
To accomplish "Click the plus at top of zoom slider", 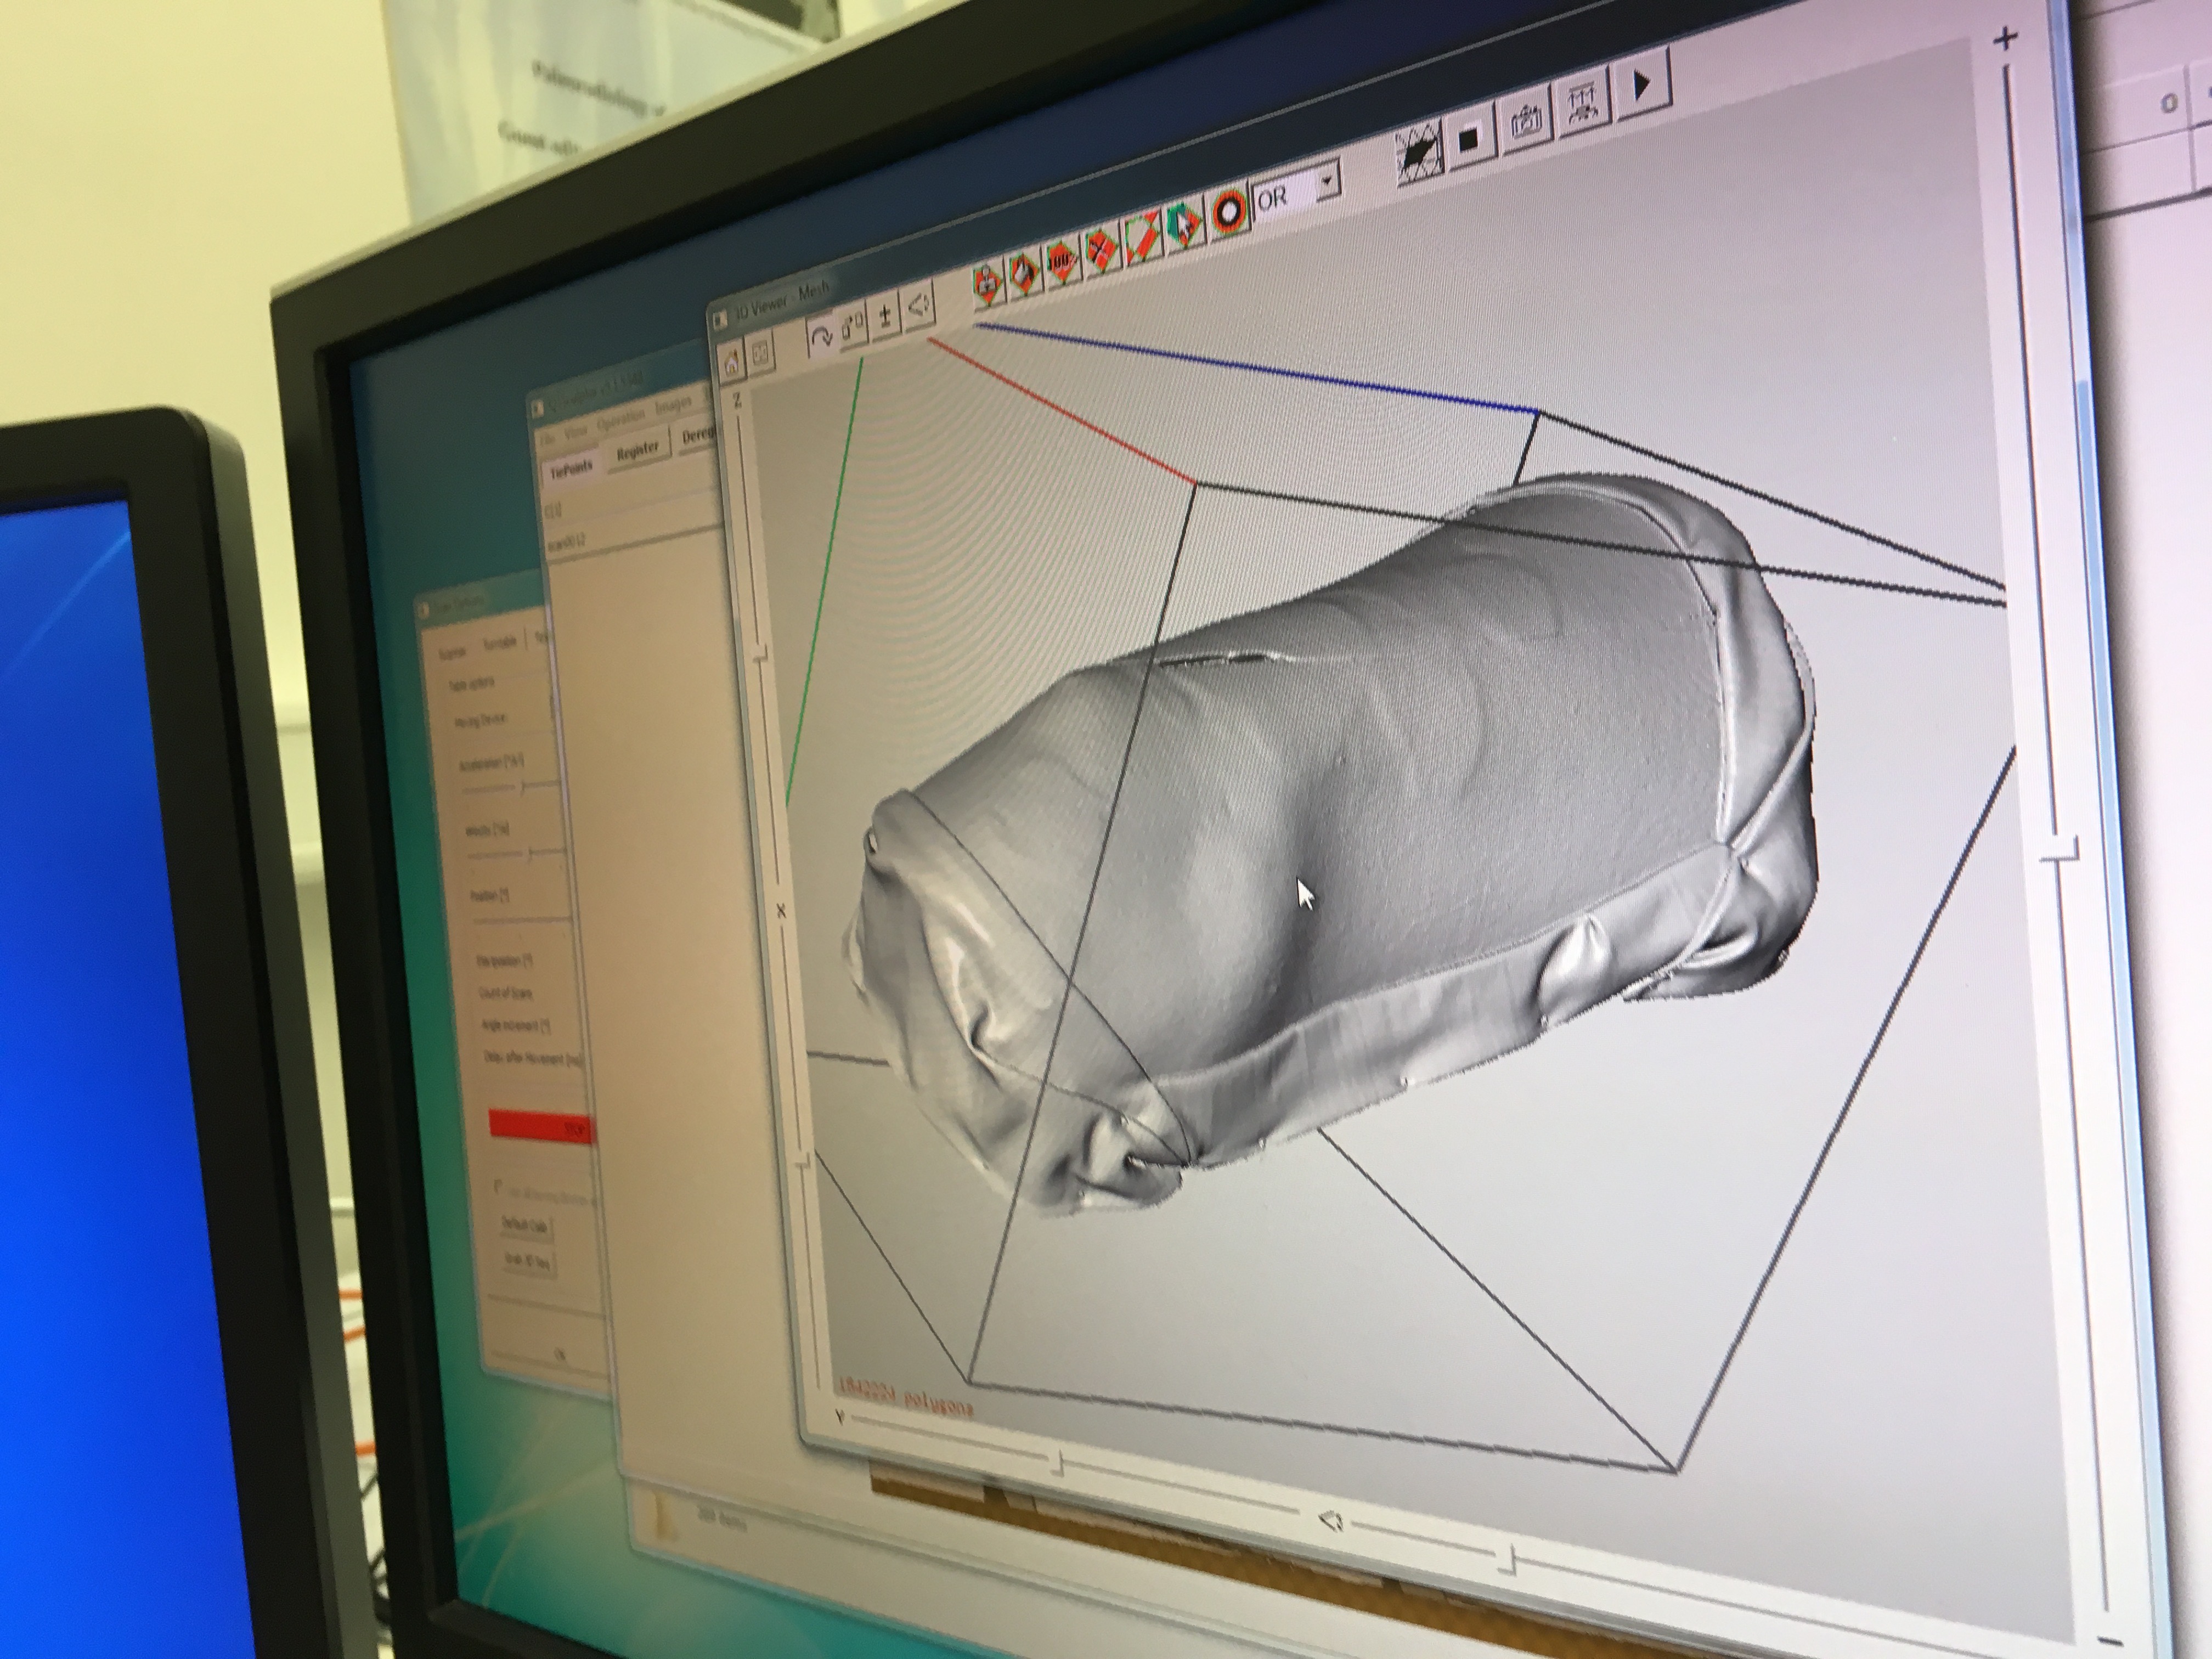I will (x=2005, y=39).
